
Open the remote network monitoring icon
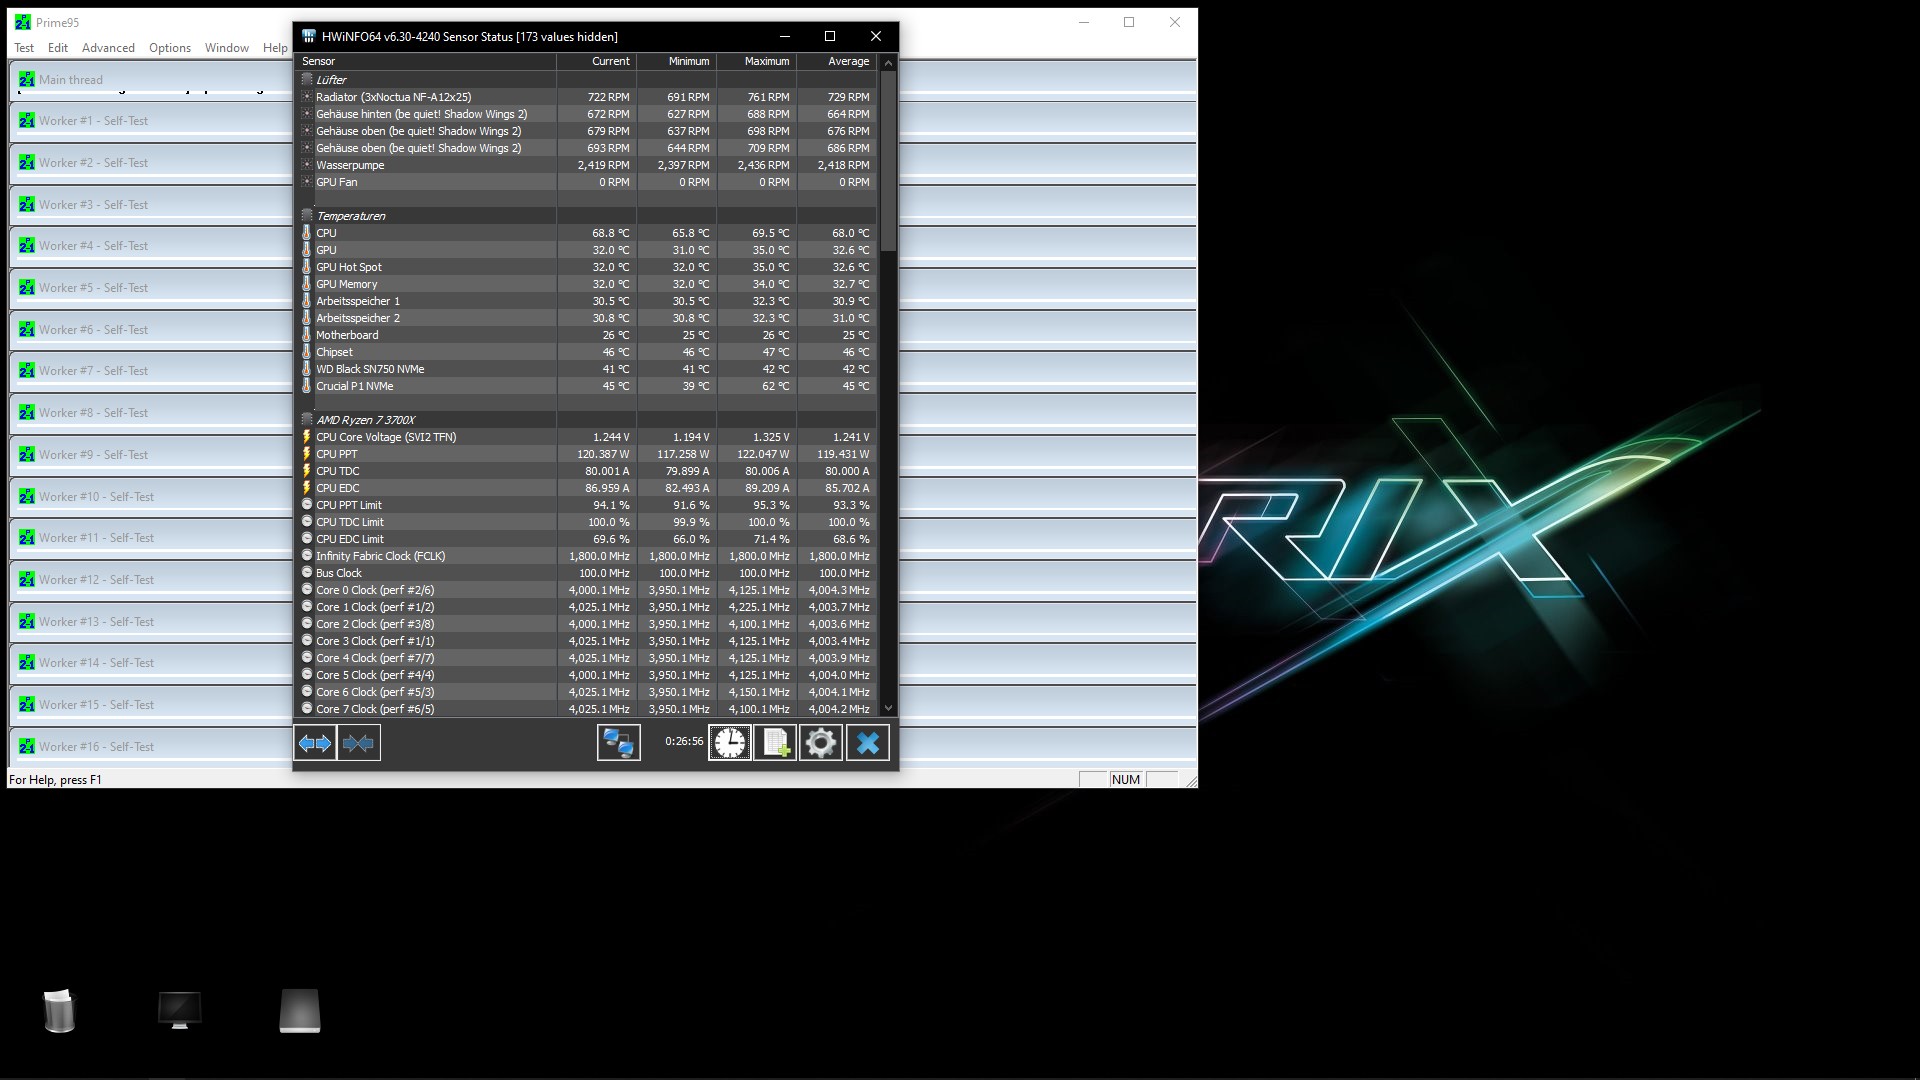pyautogui.click(x=618, y=743)
